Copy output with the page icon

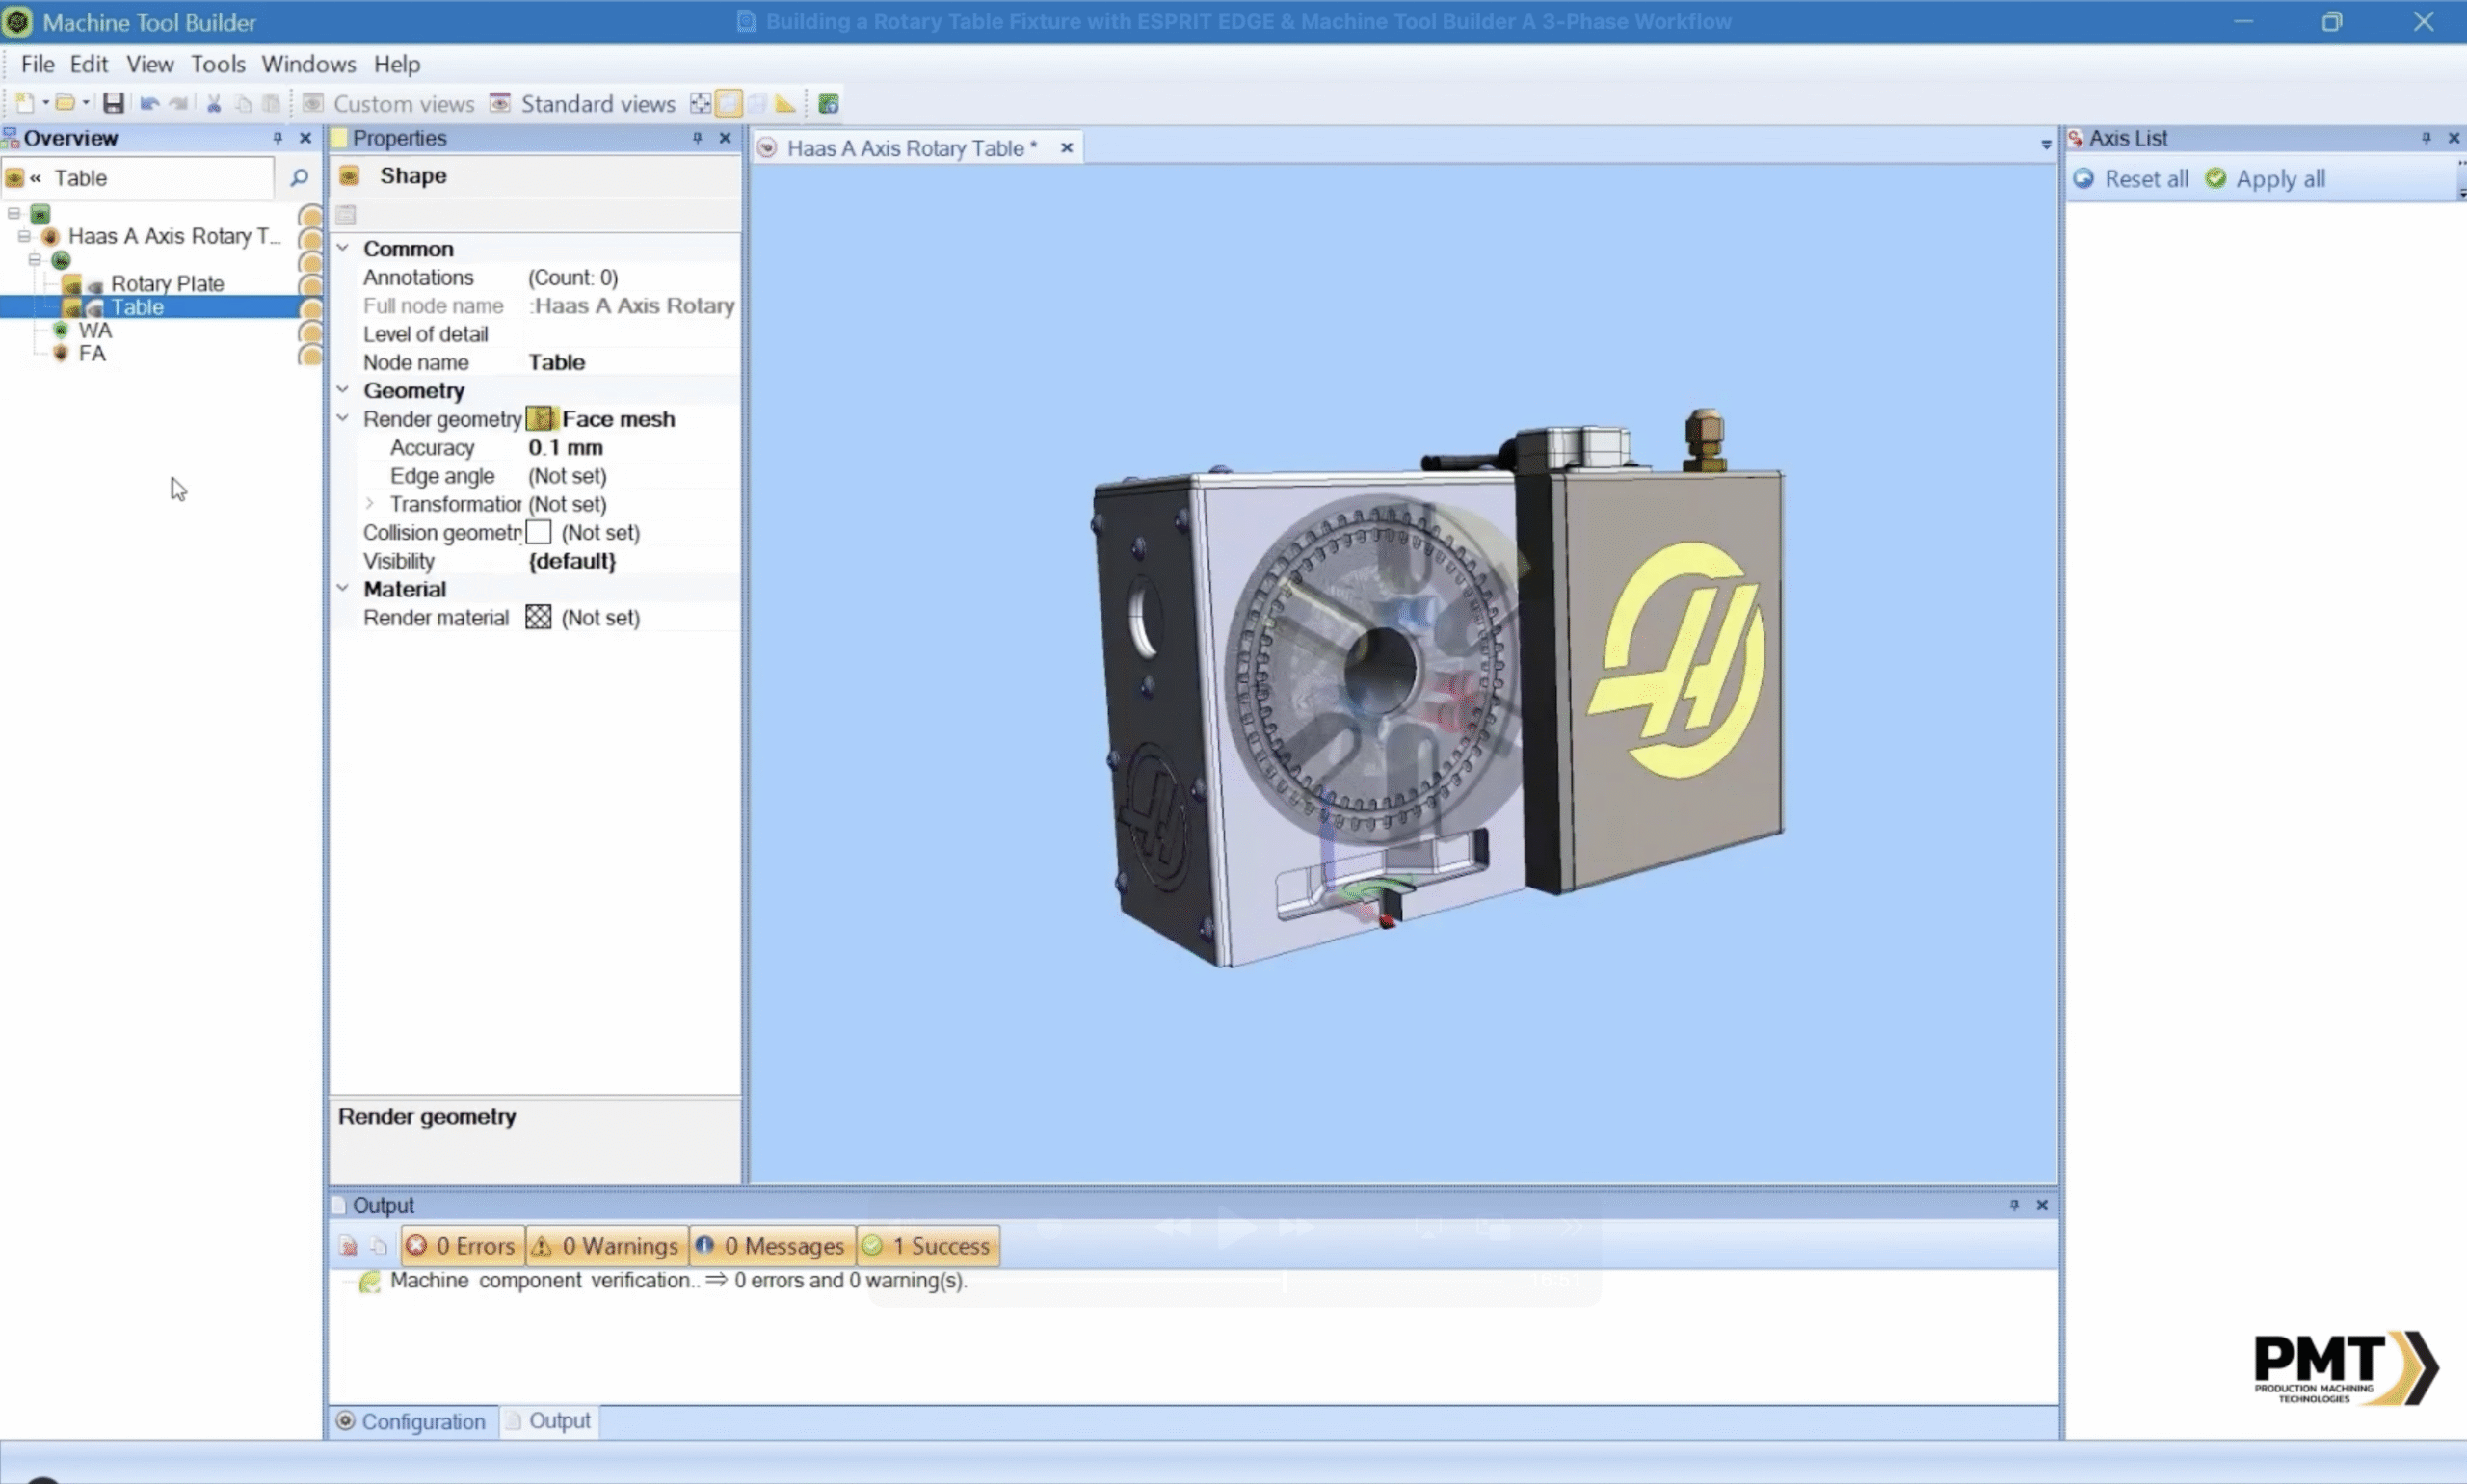[x=378, y=1246]
